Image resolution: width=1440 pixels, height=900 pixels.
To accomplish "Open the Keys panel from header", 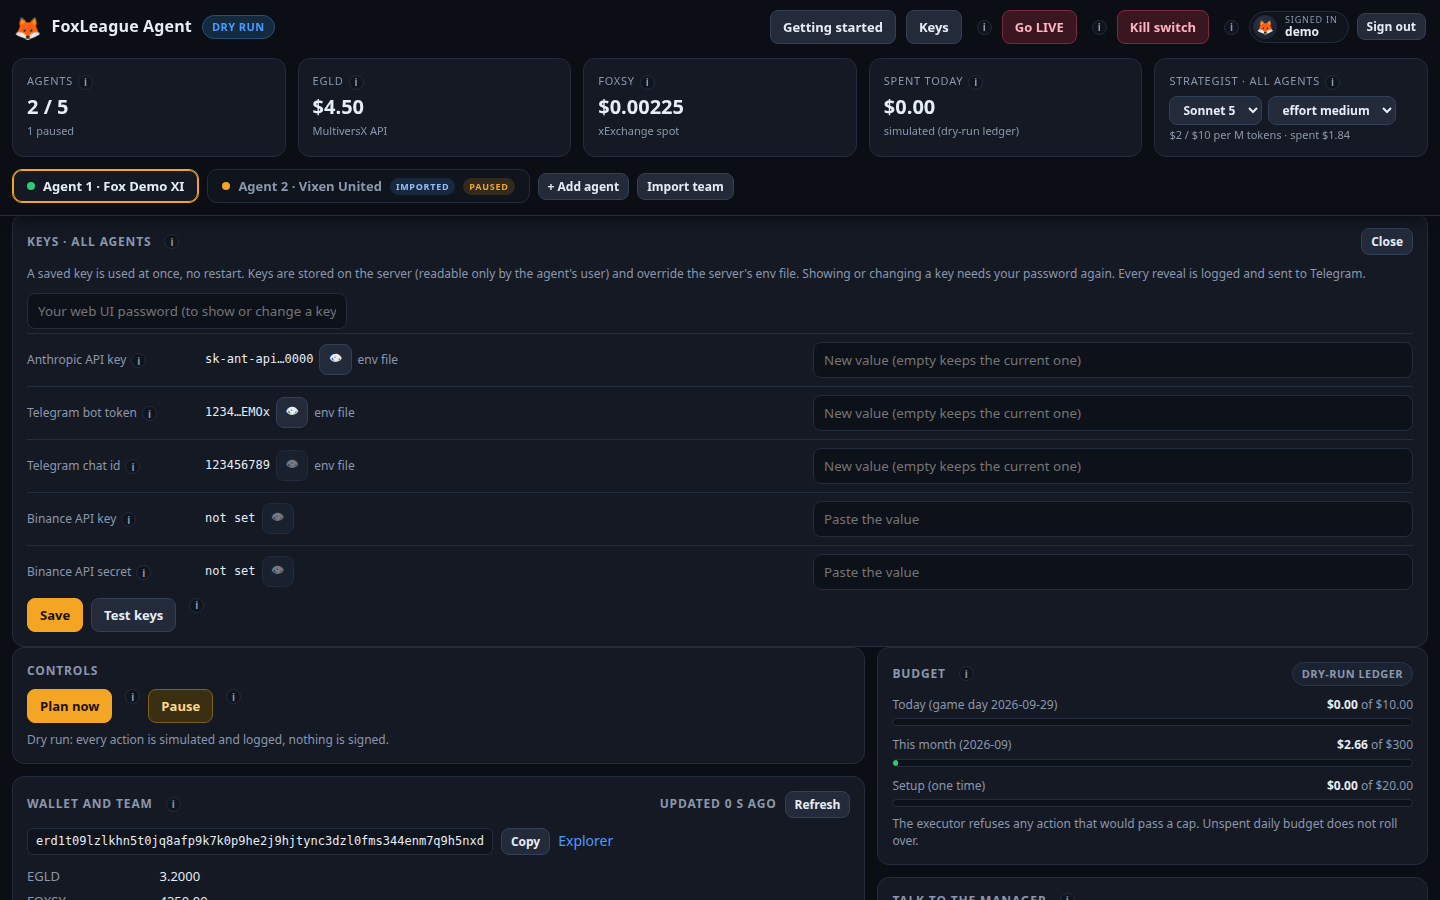I will 934,27.
